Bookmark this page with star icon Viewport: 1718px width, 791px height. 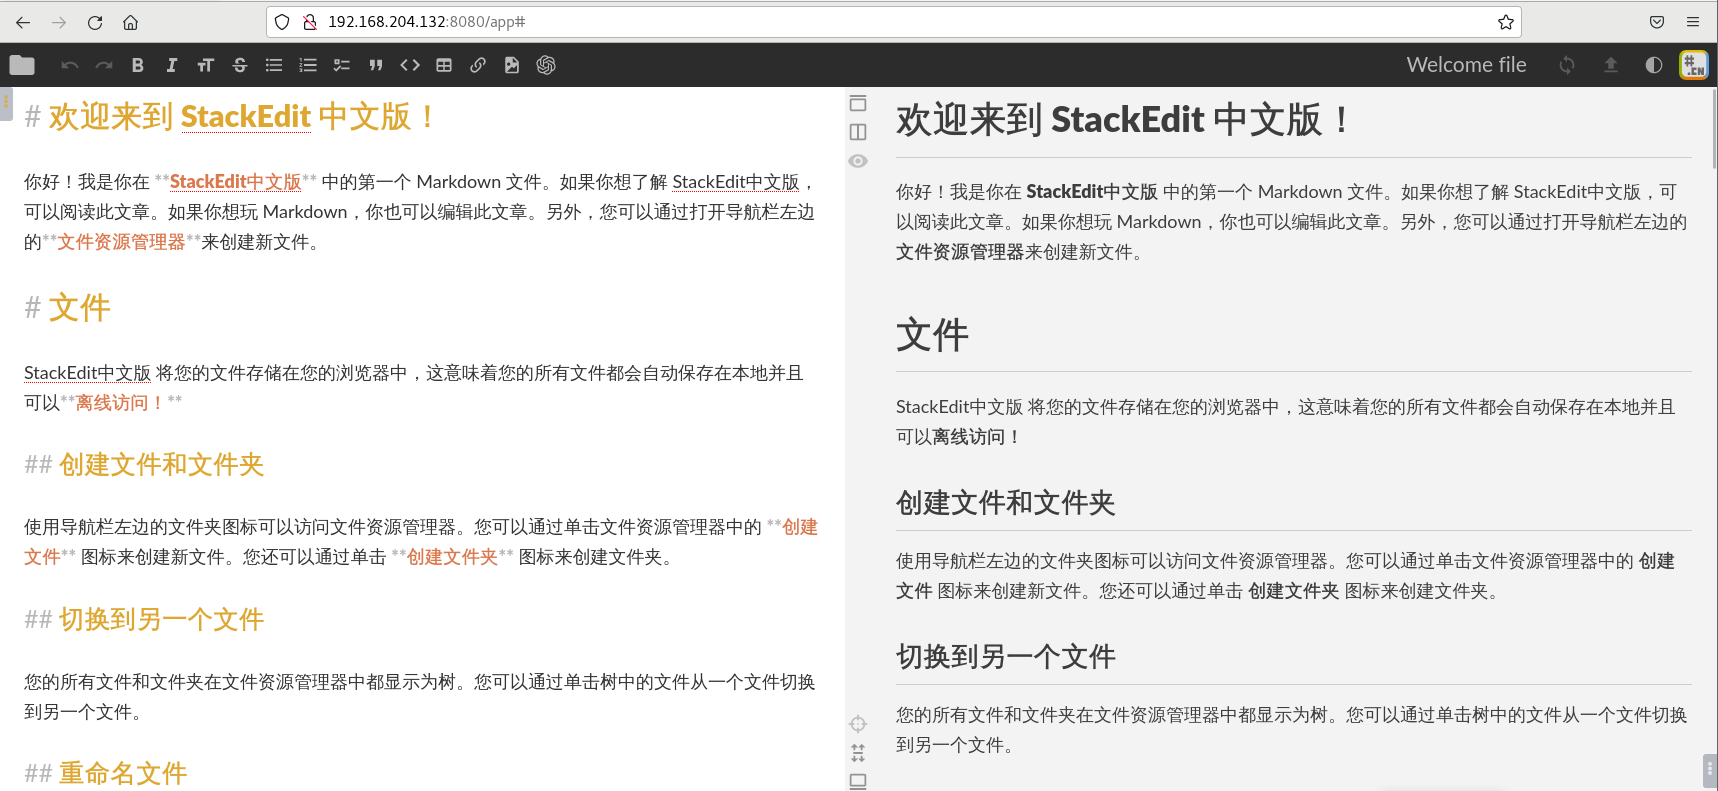(x=1506, y=22)
